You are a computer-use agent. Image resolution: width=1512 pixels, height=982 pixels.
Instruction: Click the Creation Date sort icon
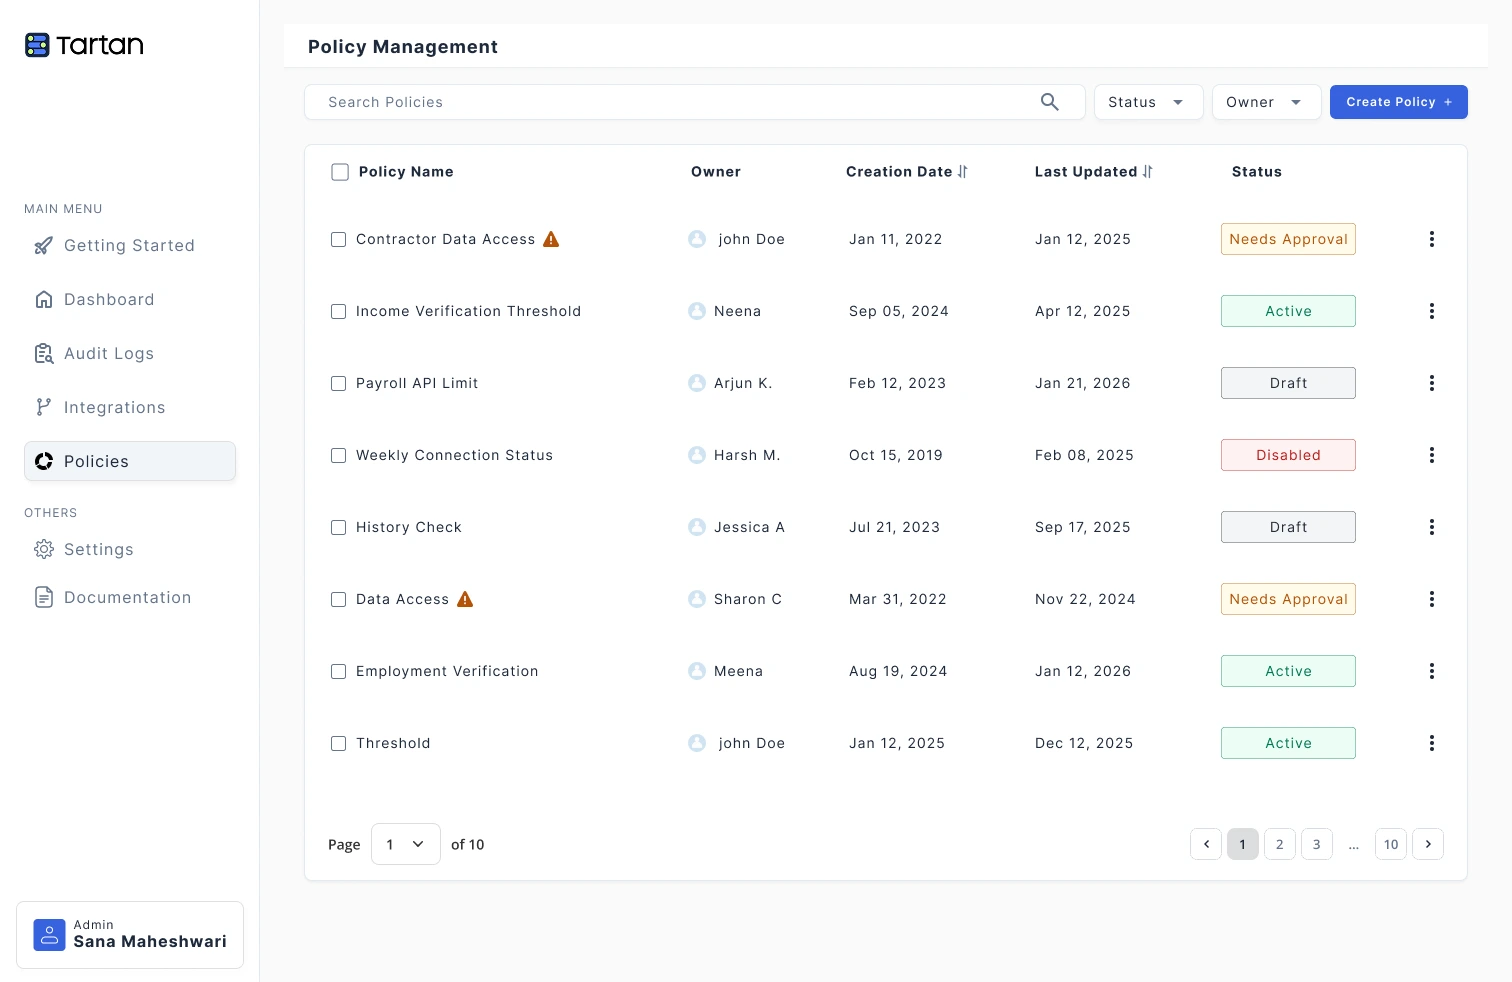(962, 172)
